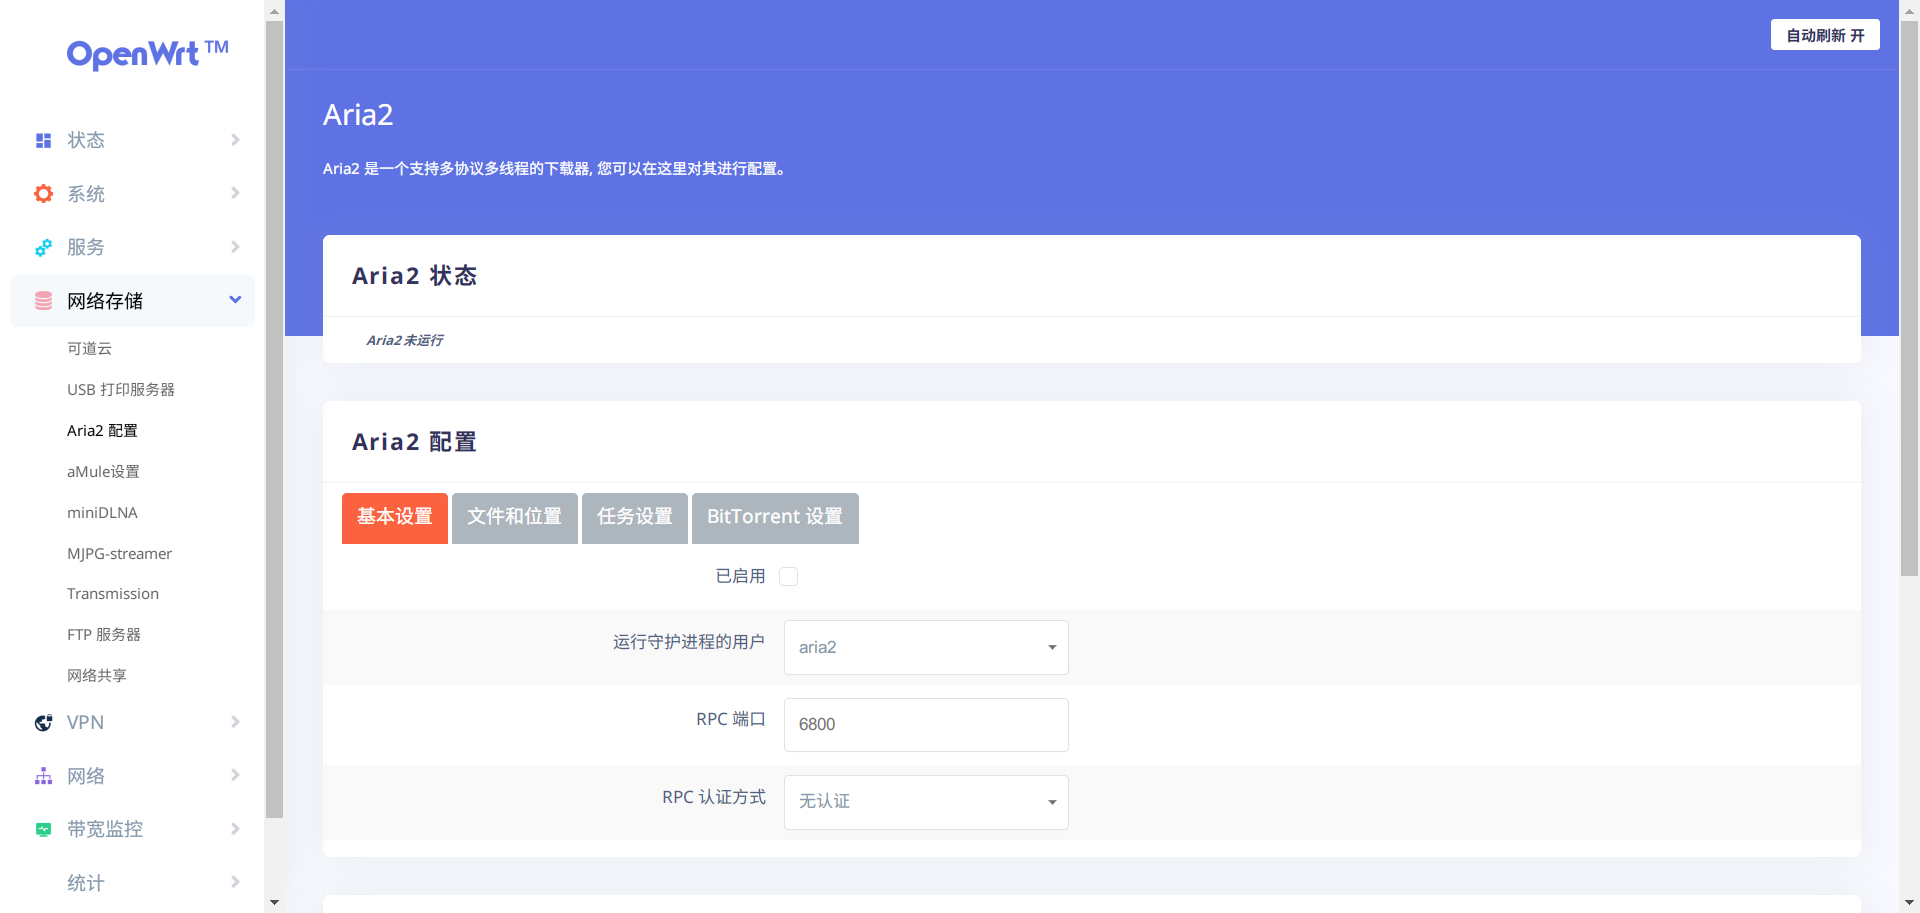The width and height of the screenshot is (1920, 913).
Task: Check the Aria2 enable box in 基本设置
Action: click(788, 576)
